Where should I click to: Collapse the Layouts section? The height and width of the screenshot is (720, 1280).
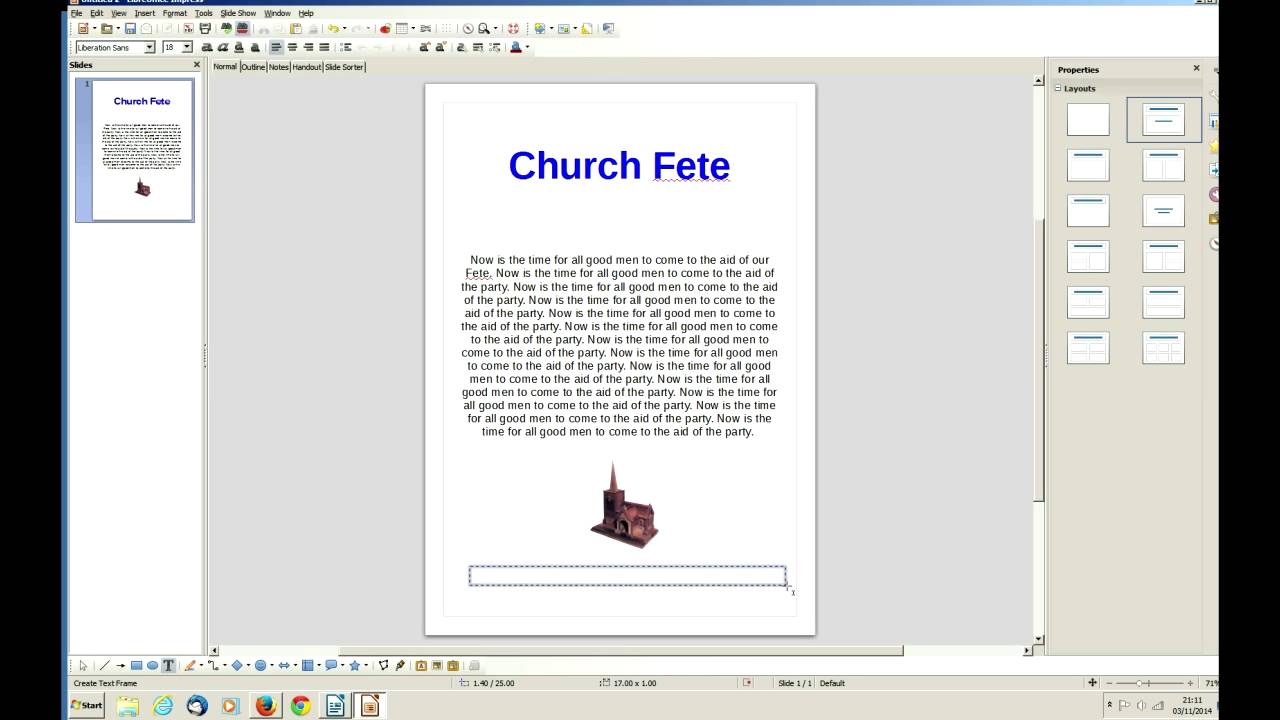point(1058,88)
